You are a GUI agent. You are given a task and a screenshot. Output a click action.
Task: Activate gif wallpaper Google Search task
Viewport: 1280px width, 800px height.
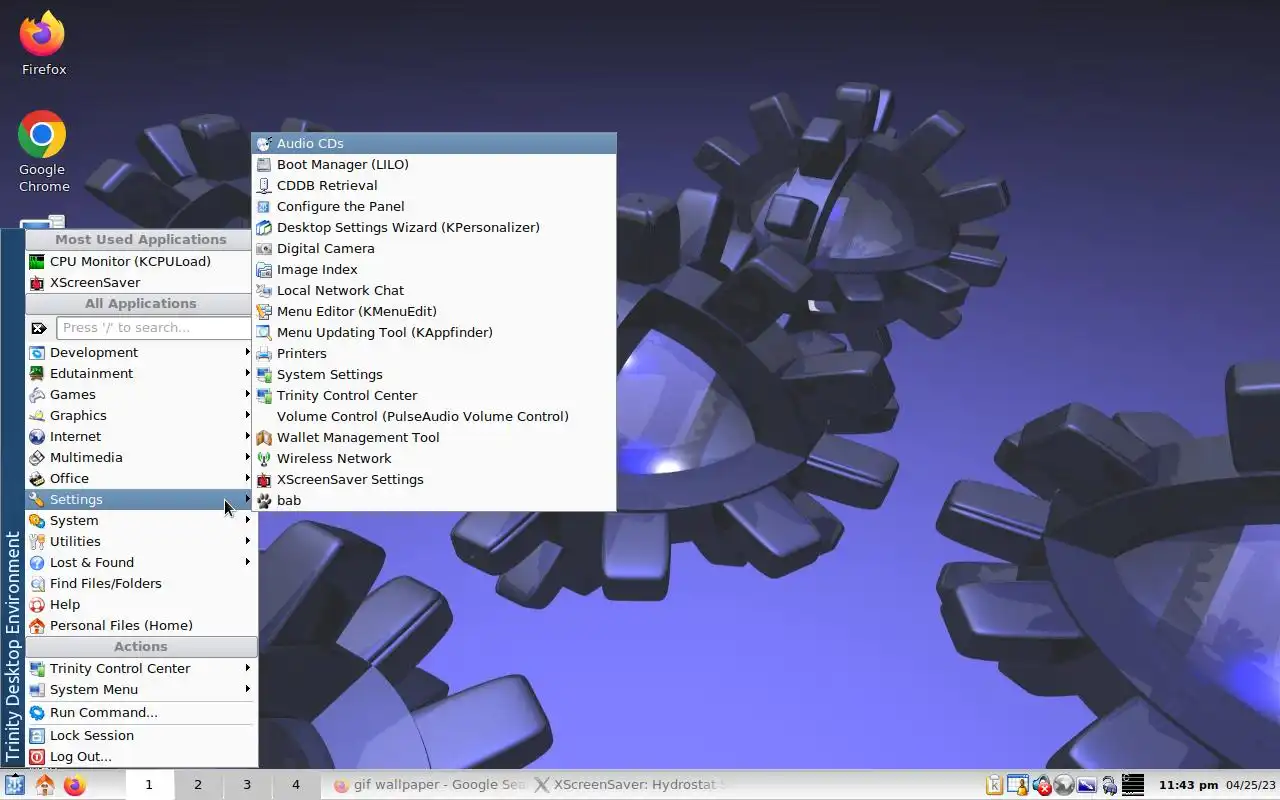coord(428,785)
